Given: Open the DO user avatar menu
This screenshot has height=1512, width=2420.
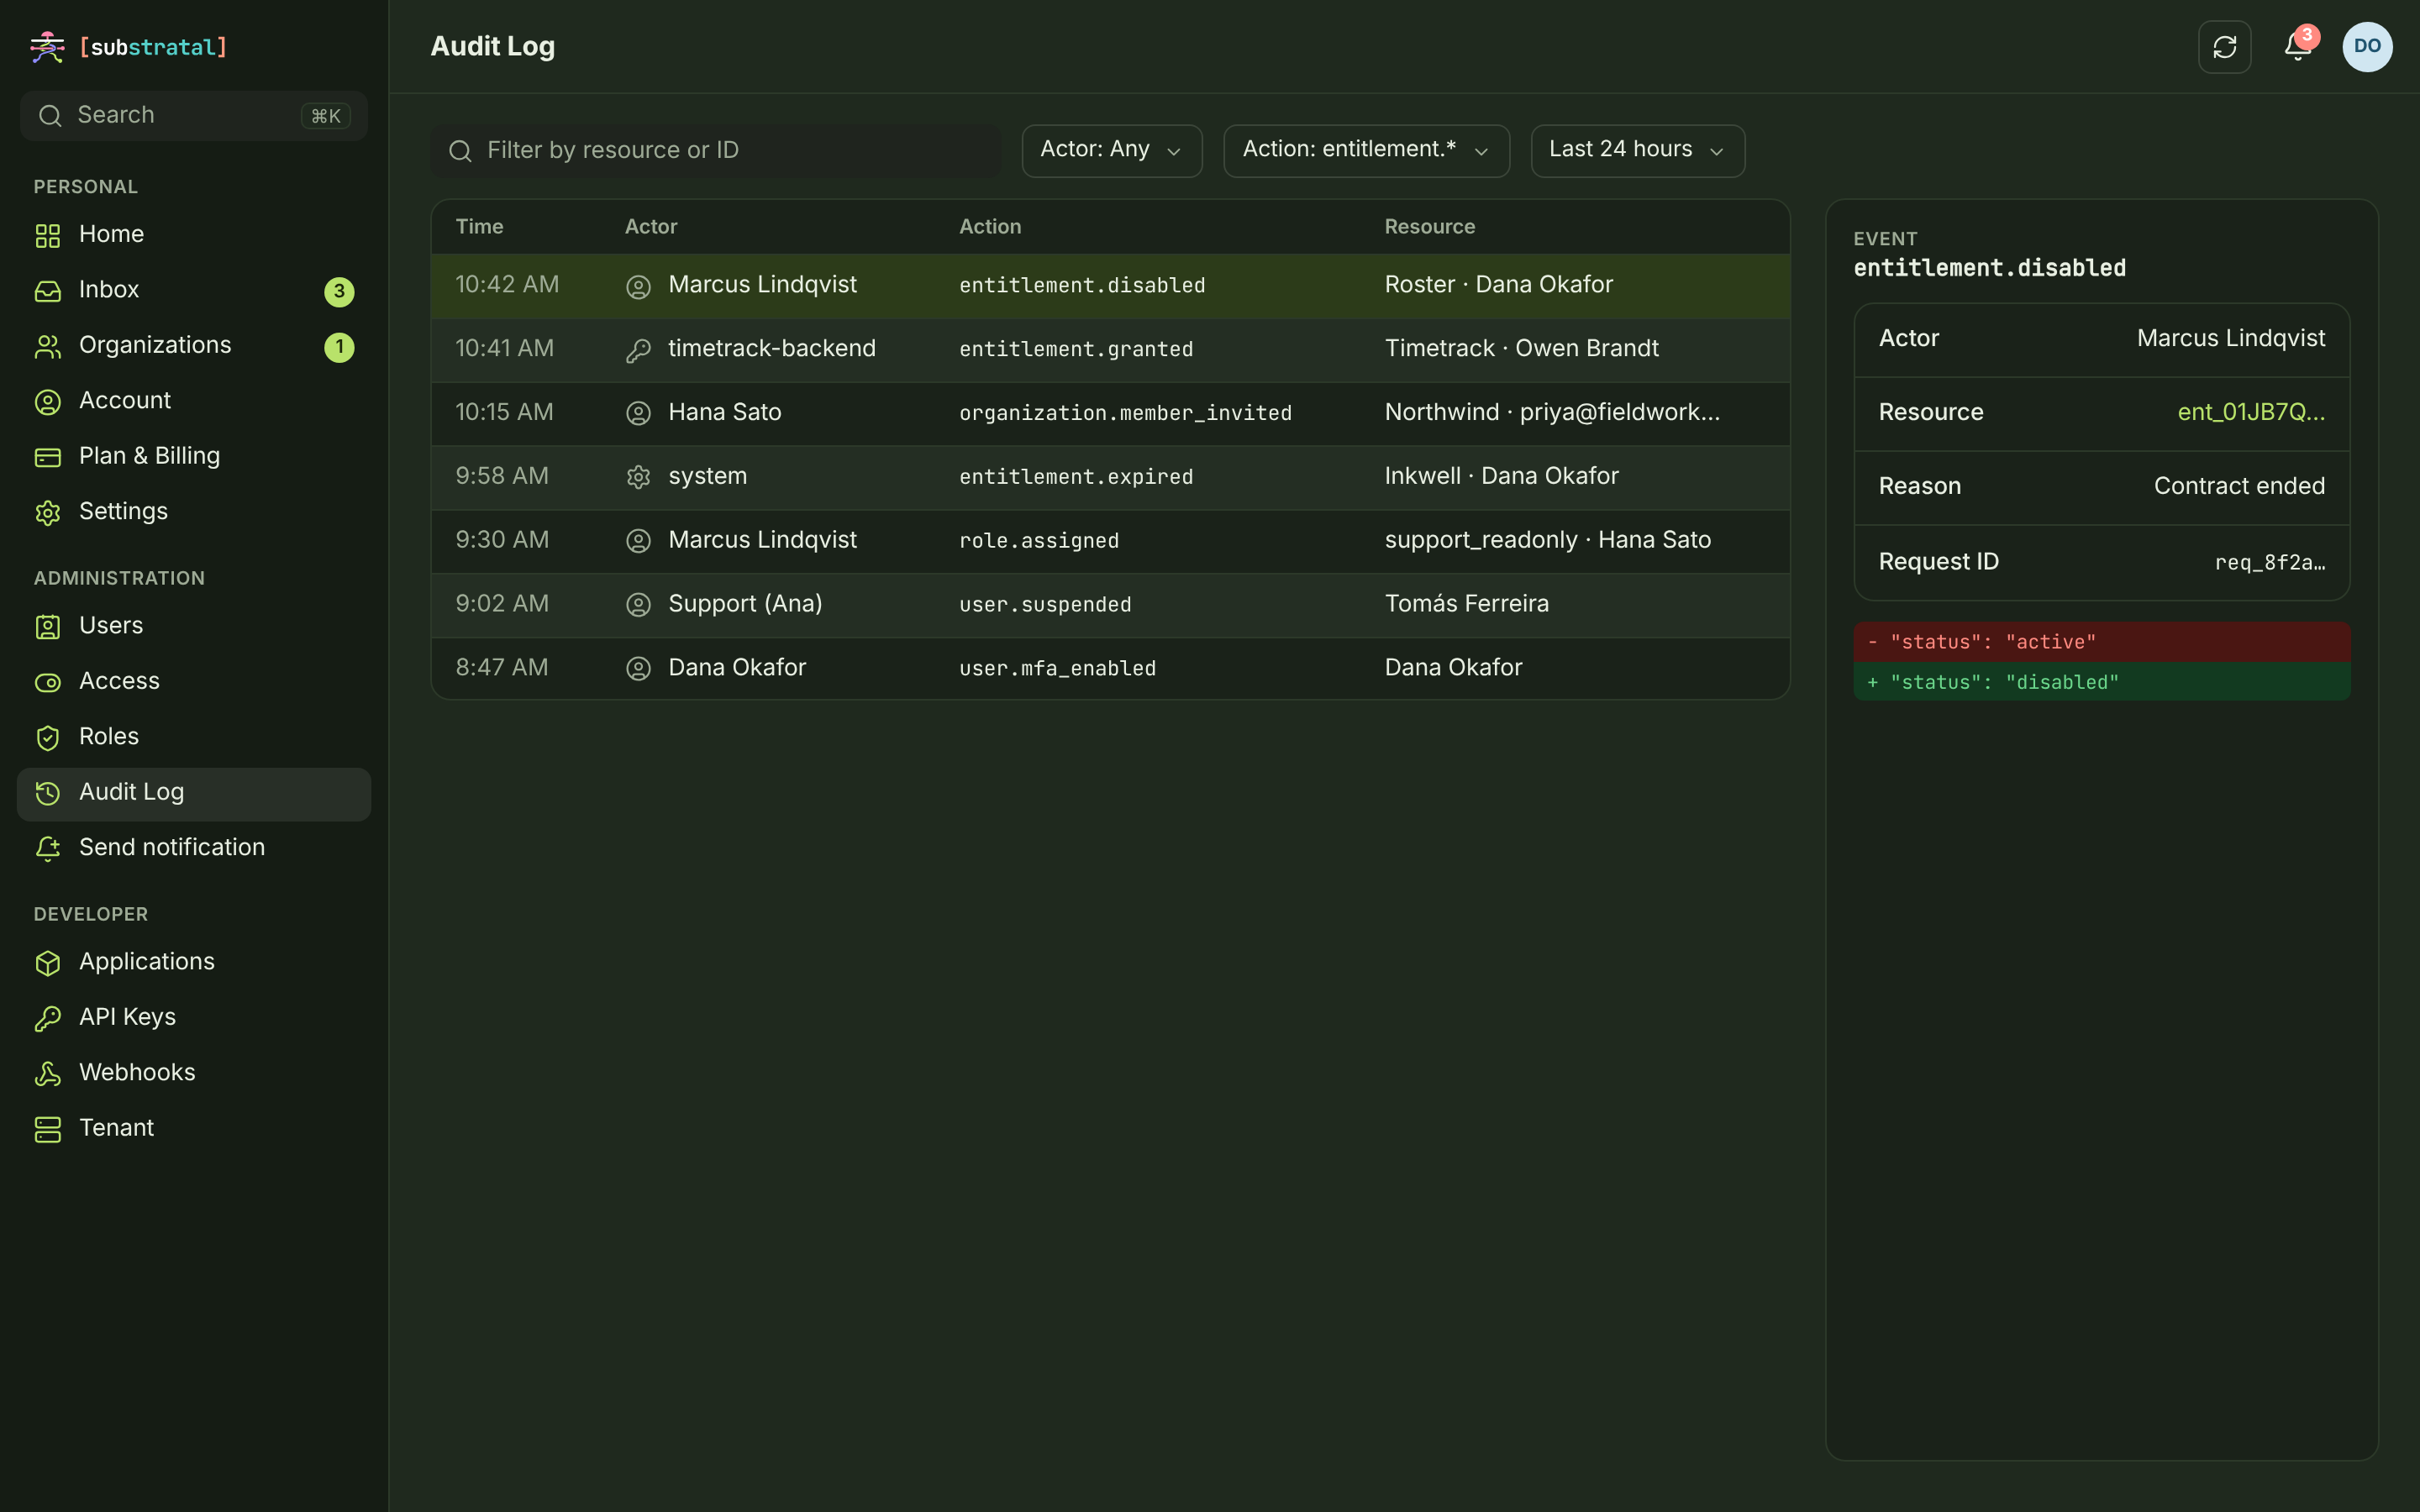Looking at the screenshot, I should point(2367,47).
